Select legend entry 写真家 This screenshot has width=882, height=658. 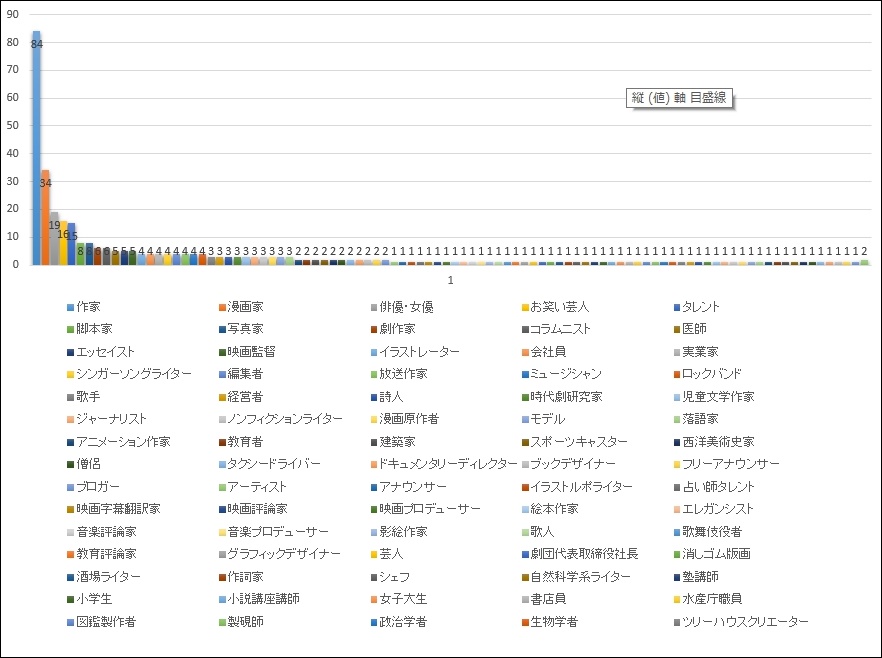(241, 329)
